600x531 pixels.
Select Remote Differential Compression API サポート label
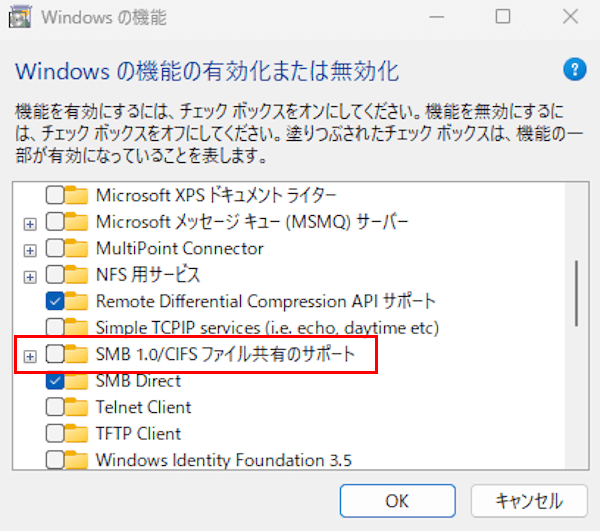click(x=266, y=301)
